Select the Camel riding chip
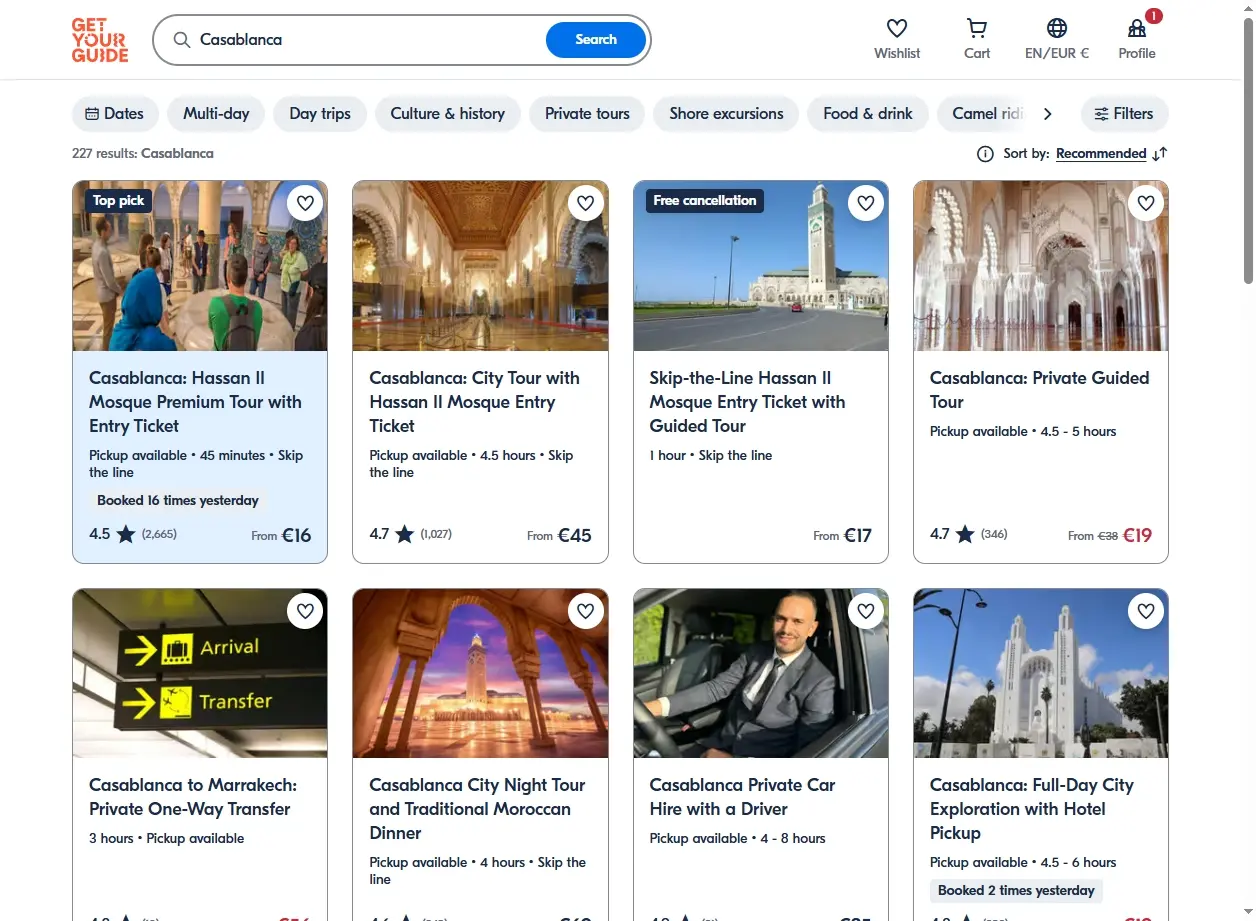The image size is (1256, 921). pyautogui.click(x=984, y=113)
